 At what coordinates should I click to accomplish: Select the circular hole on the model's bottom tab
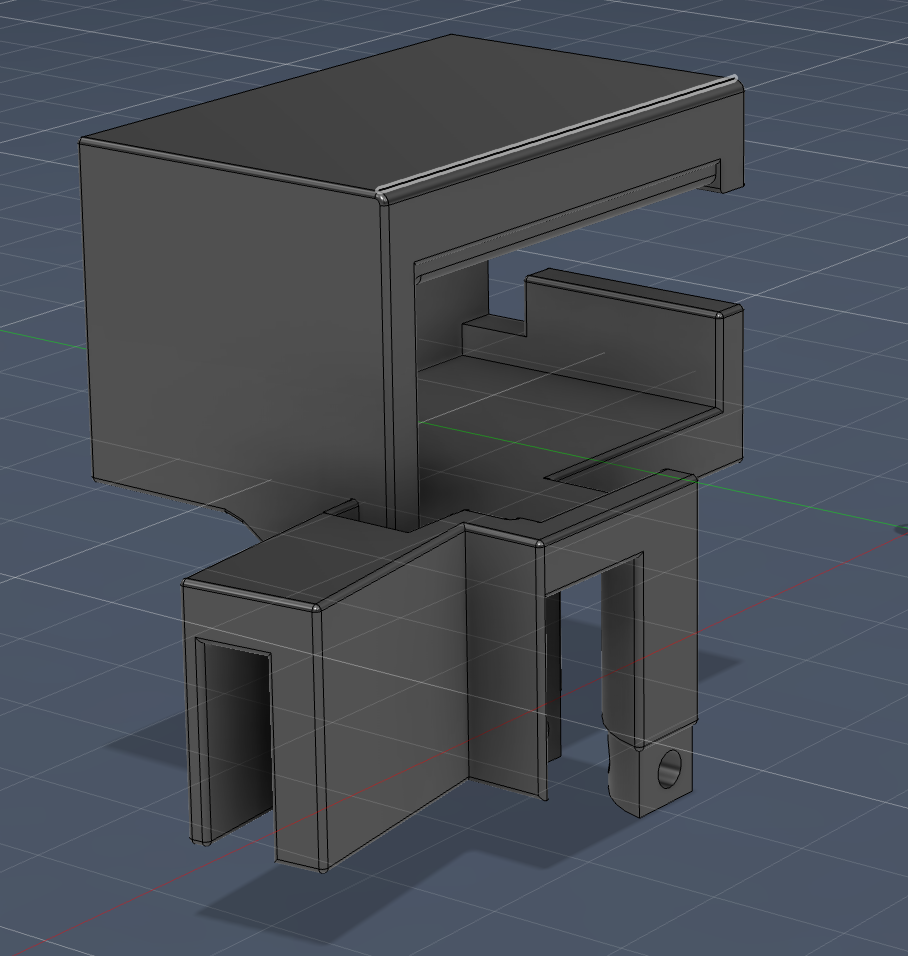(670, 768)
